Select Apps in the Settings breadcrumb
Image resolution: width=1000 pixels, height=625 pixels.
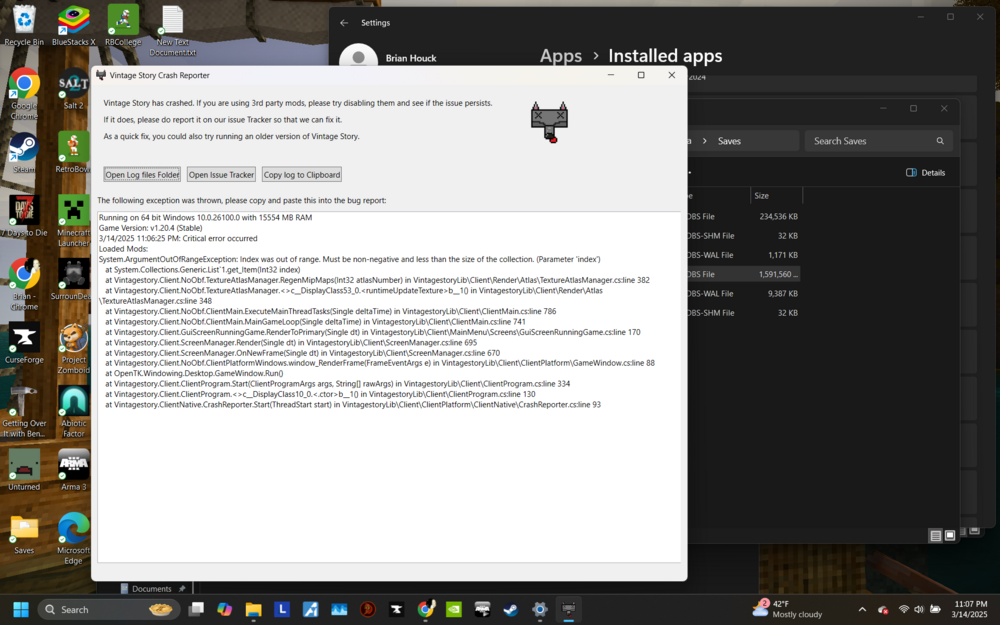point(560,55)
